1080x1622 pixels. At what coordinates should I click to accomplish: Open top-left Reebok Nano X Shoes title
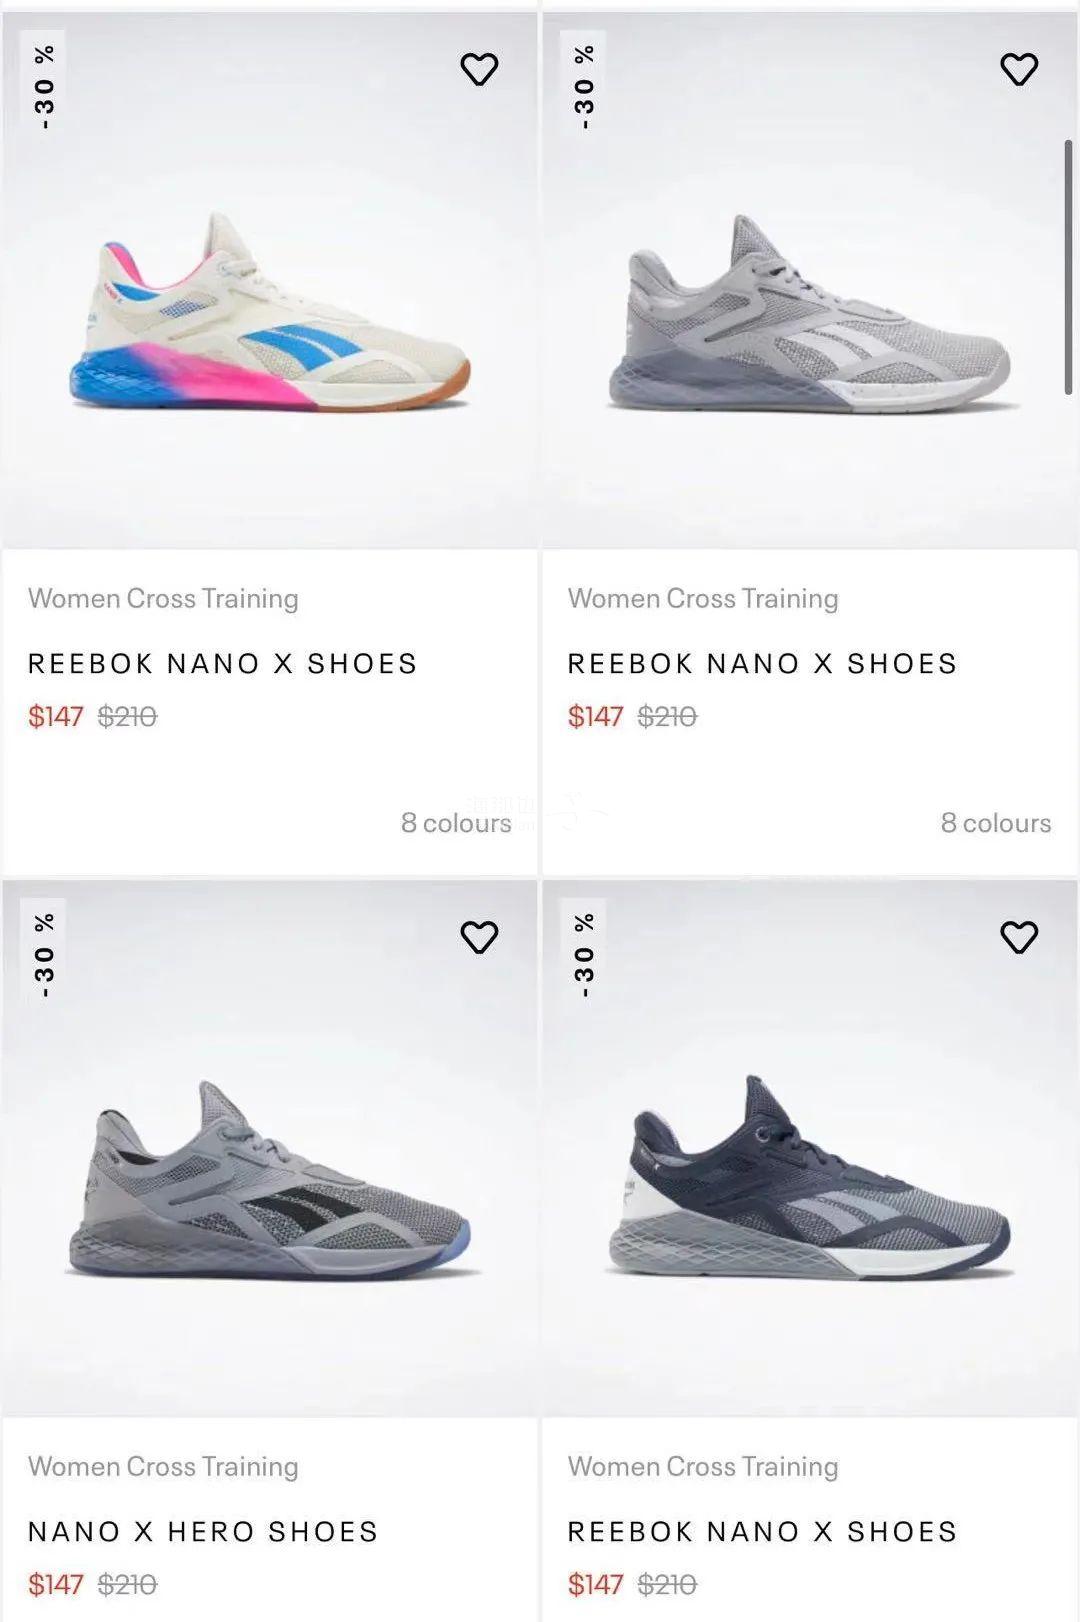222,664
